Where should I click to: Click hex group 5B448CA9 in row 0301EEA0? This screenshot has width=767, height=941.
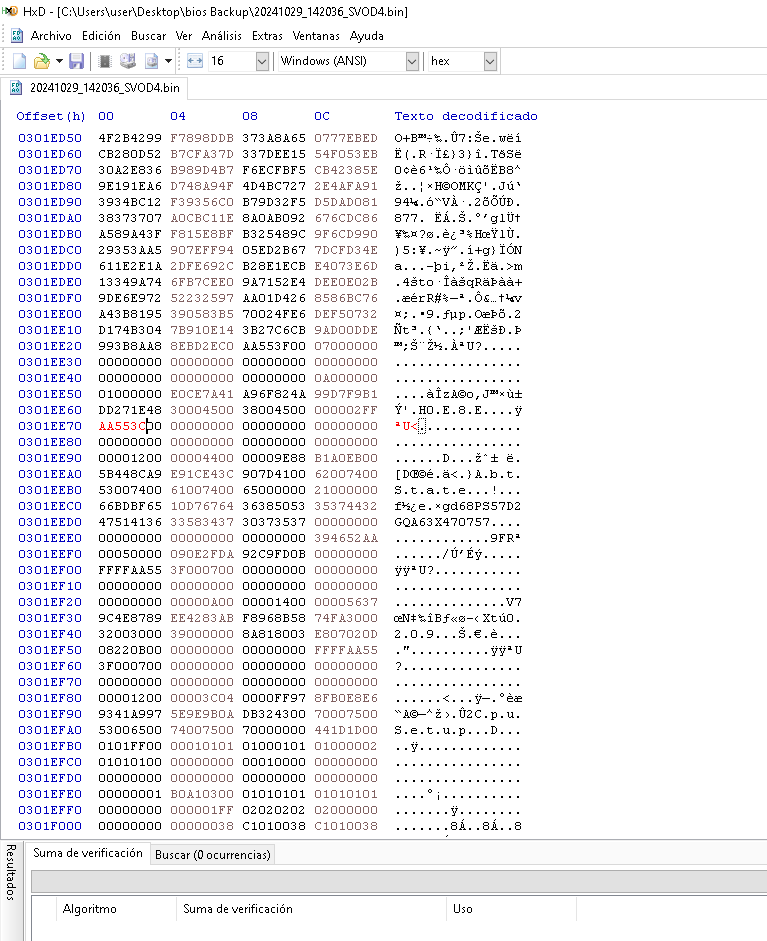130,474
